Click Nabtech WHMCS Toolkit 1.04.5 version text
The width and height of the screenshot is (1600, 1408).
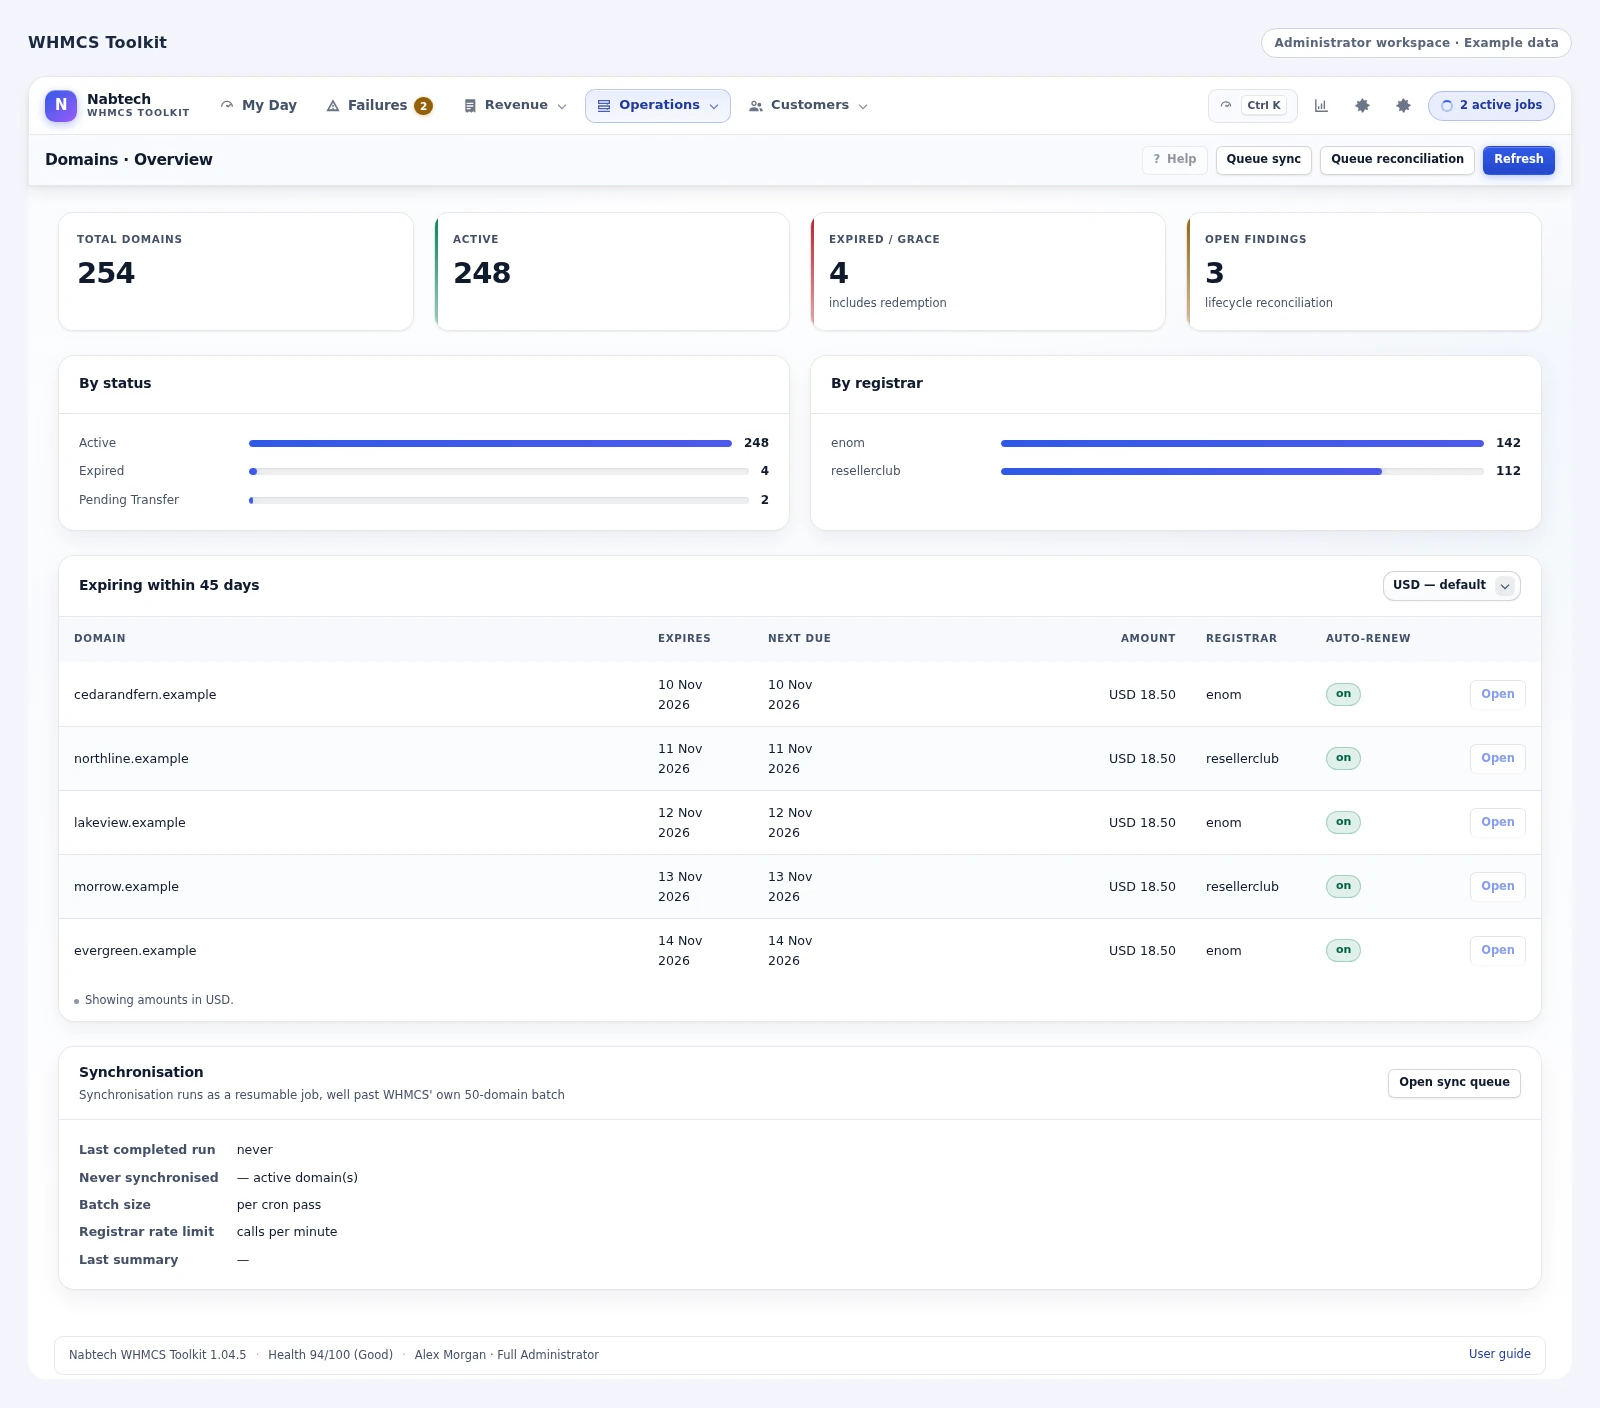point(157,1355)
